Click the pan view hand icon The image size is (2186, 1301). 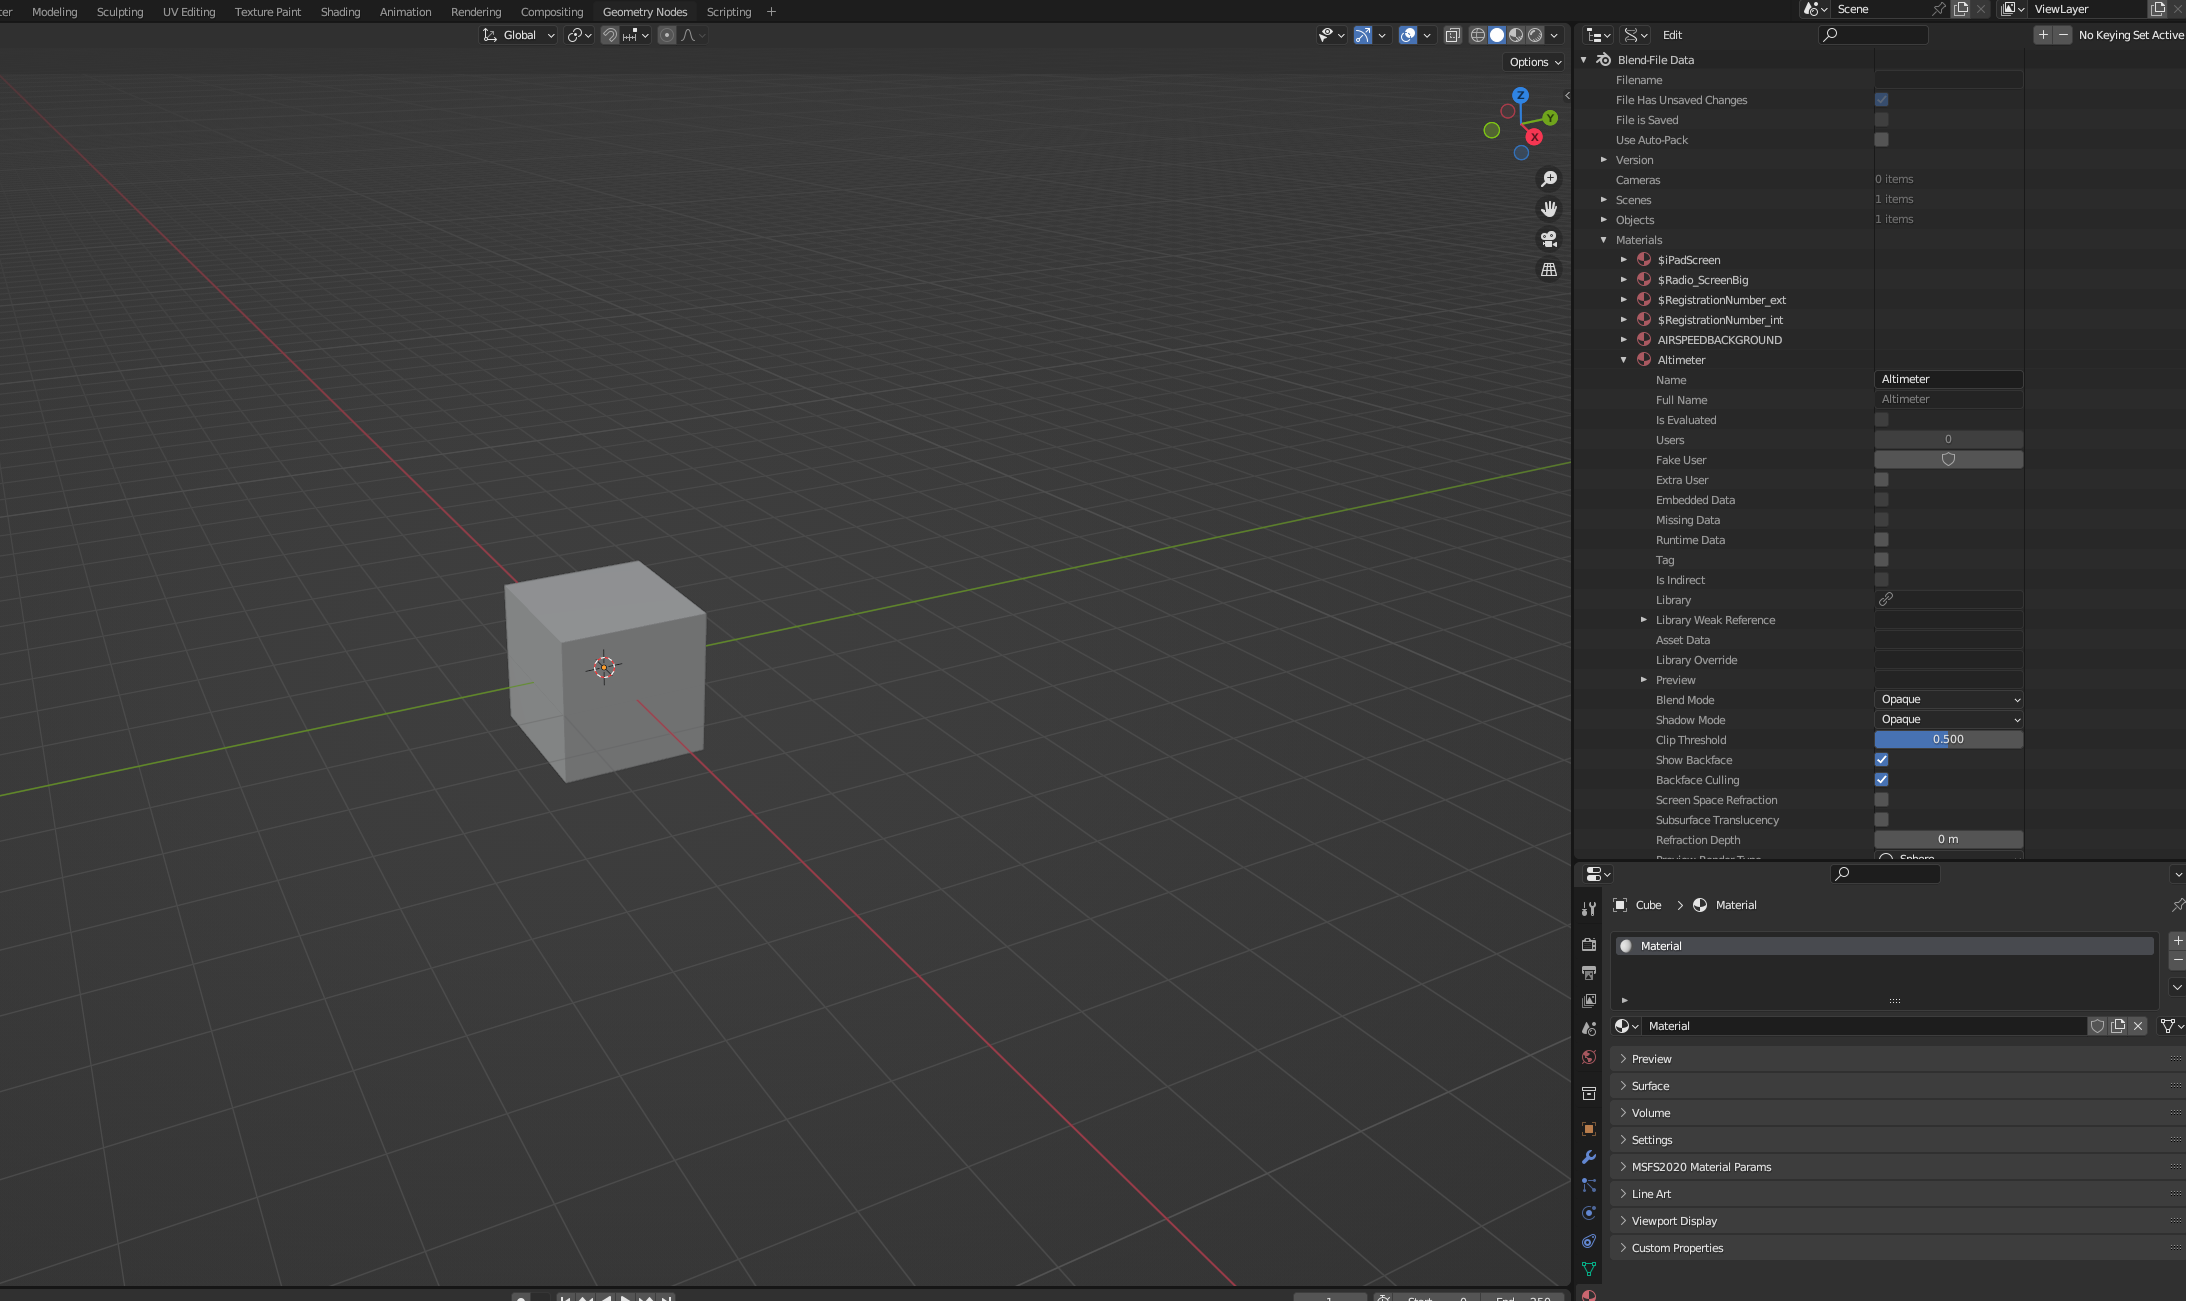(x=1549, y=209)
